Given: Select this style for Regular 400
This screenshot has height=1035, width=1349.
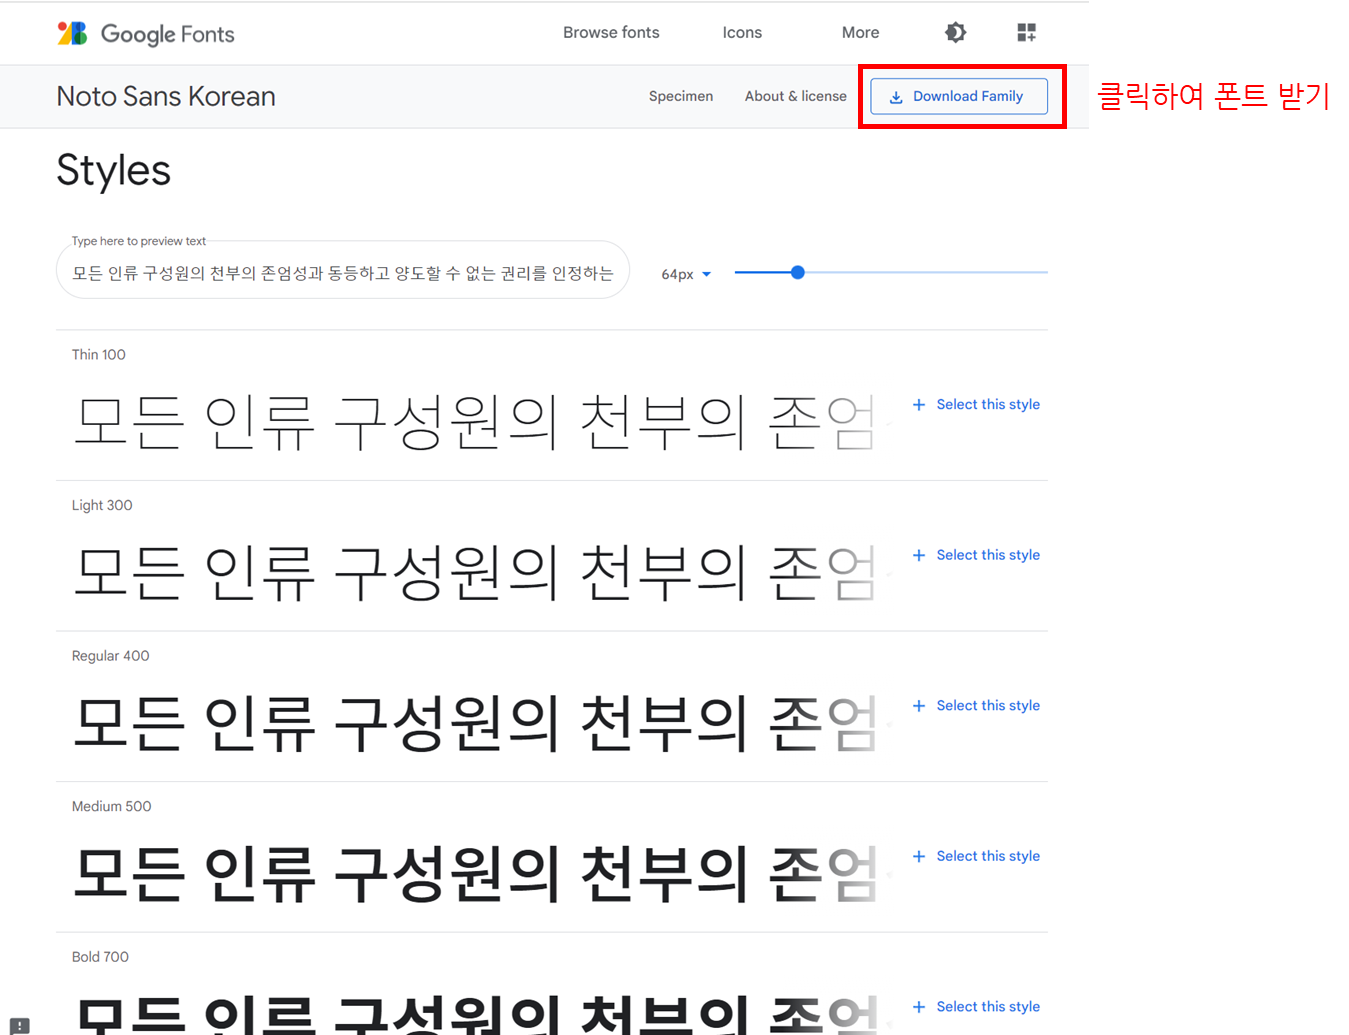Looking at the screenshot, I should 988,705.
